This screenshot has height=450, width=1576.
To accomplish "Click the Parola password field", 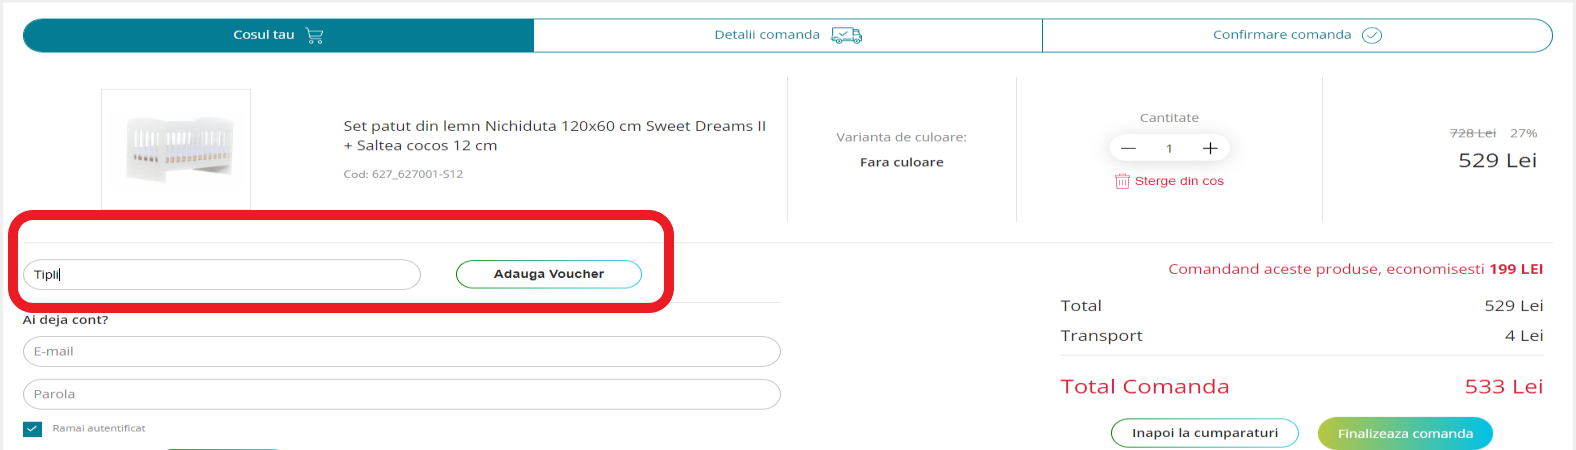I will click(x=401, y=394).
